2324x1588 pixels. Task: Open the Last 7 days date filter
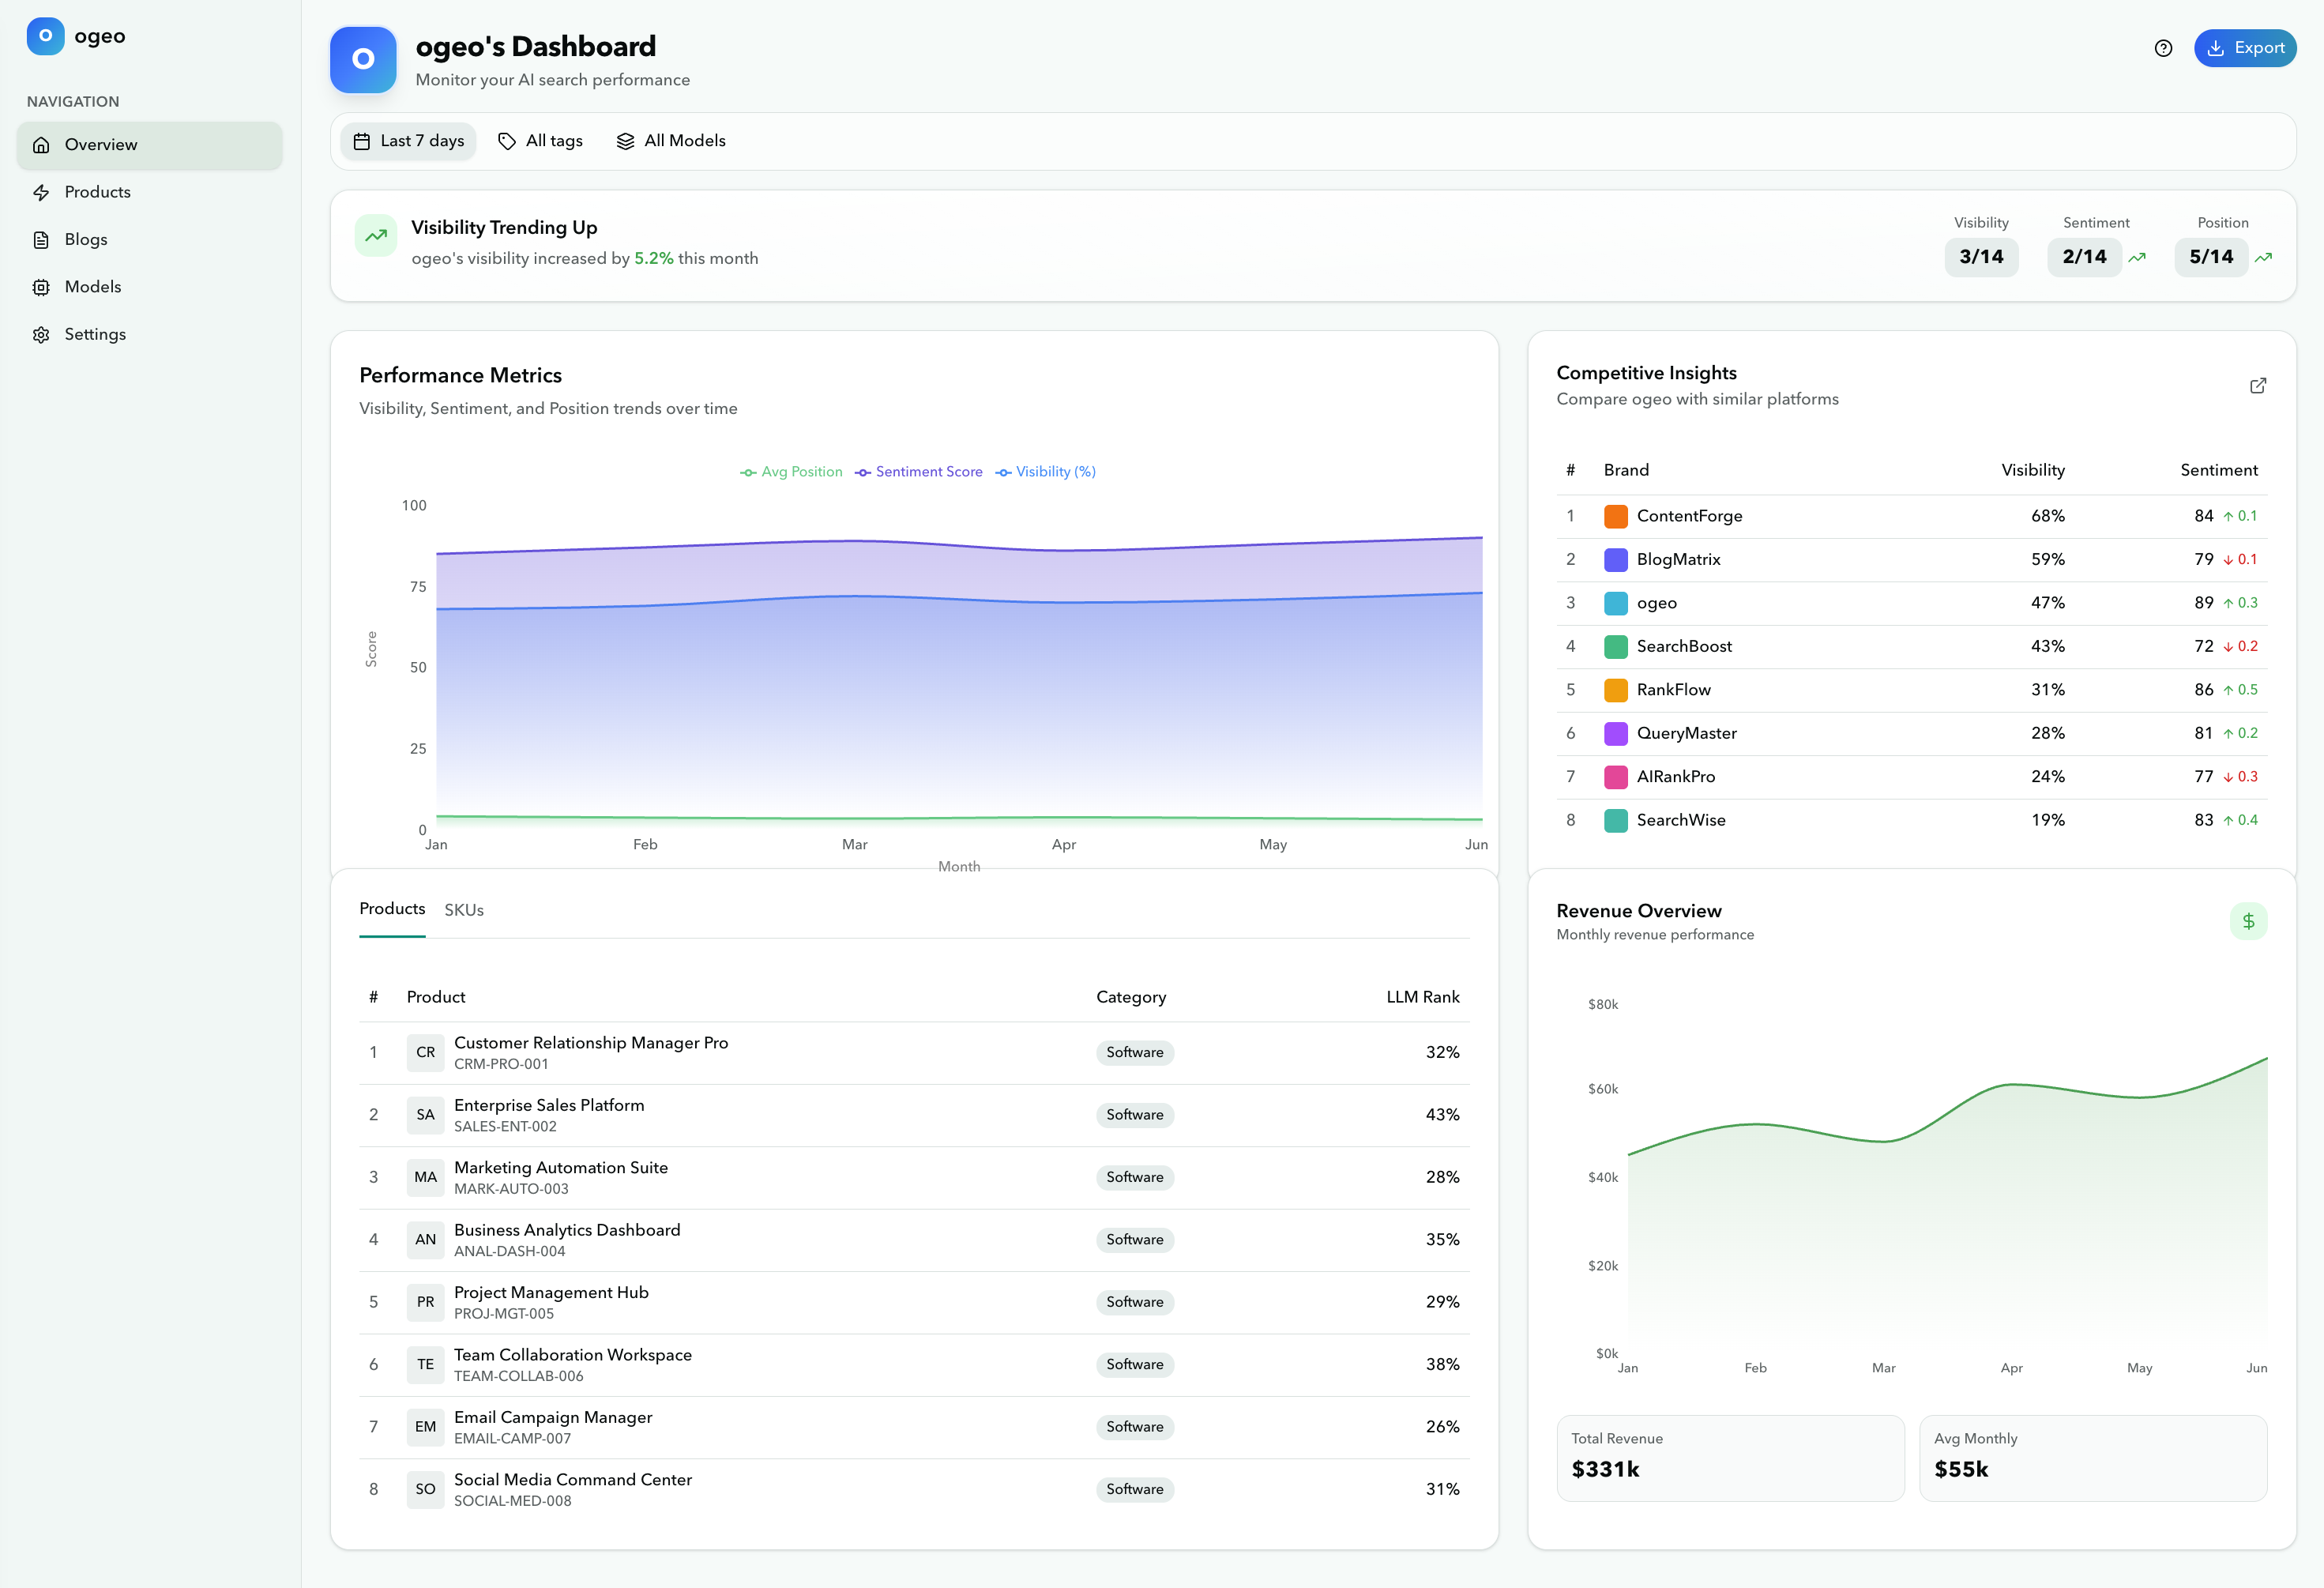(408, 140)
